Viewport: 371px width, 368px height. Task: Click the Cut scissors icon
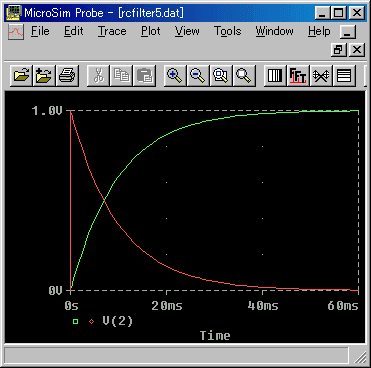[x=98, y=75]
